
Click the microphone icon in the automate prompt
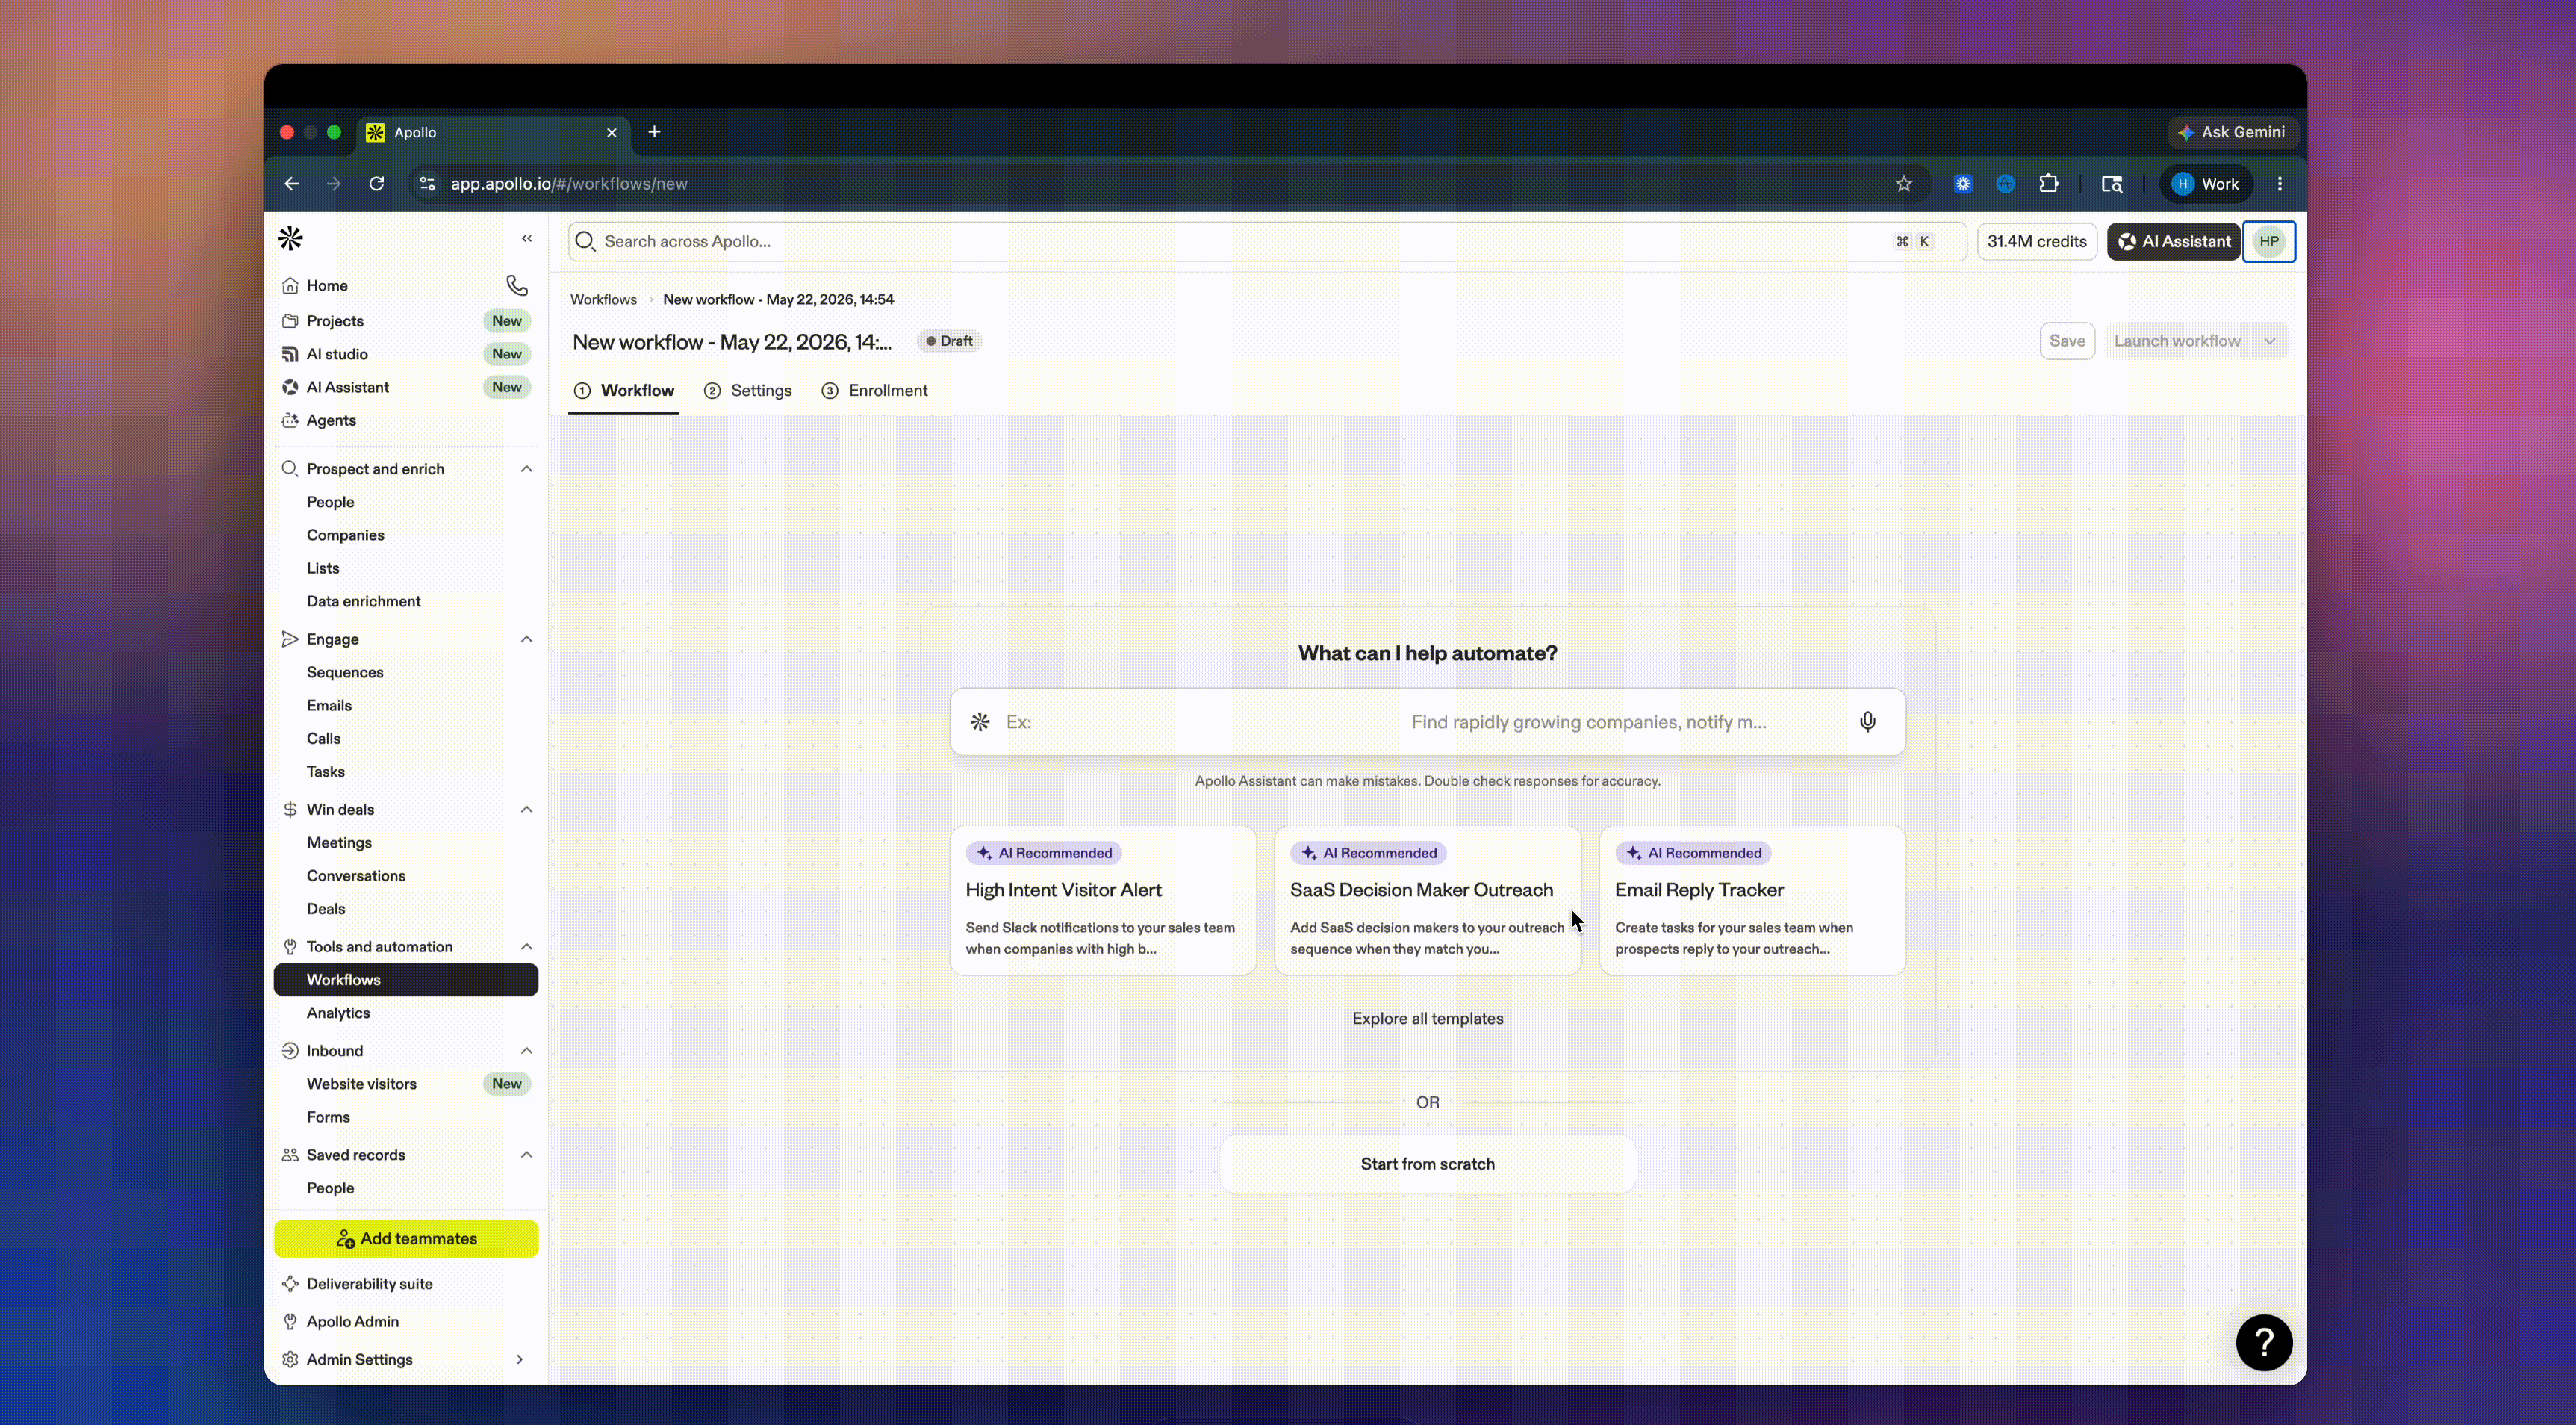click(x=1867, y=722)
